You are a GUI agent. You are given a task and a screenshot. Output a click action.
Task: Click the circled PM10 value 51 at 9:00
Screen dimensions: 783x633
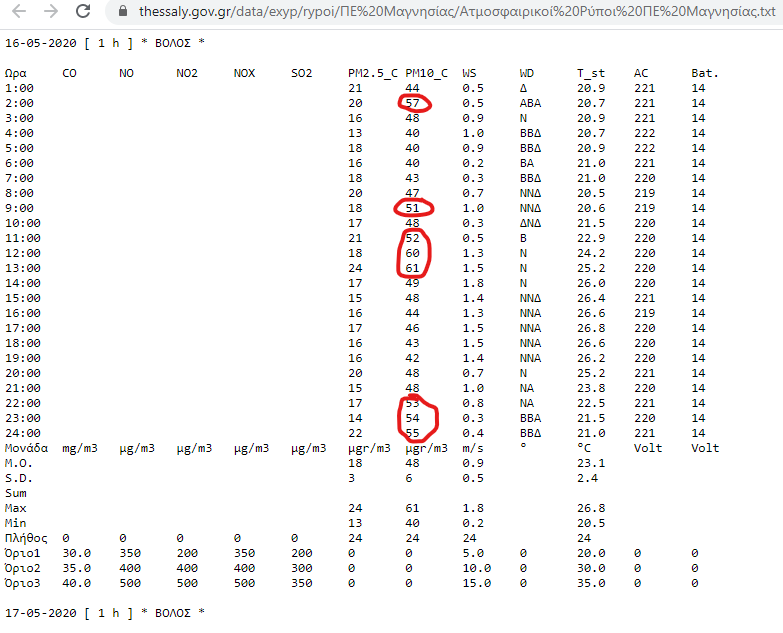pos(413,208)
